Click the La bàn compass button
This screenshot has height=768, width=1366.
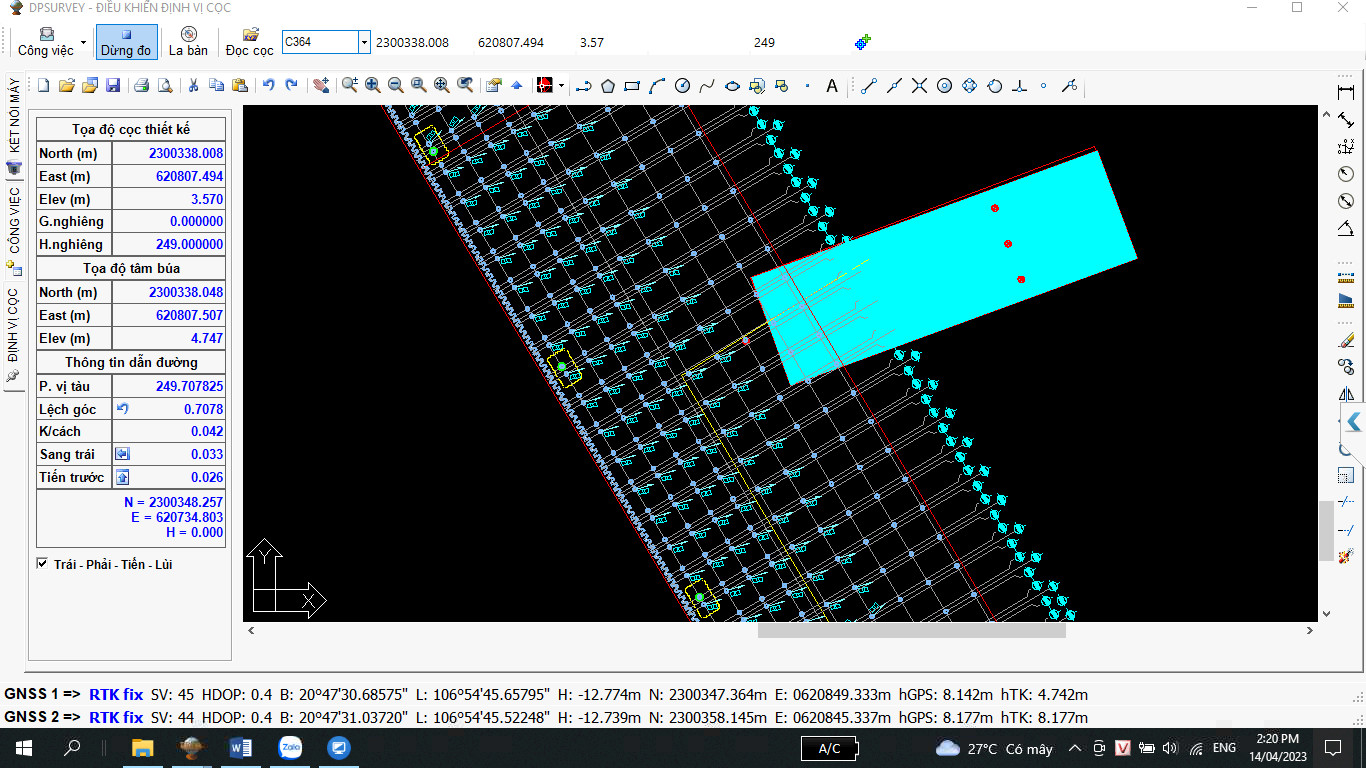click(x=188, y=42)
